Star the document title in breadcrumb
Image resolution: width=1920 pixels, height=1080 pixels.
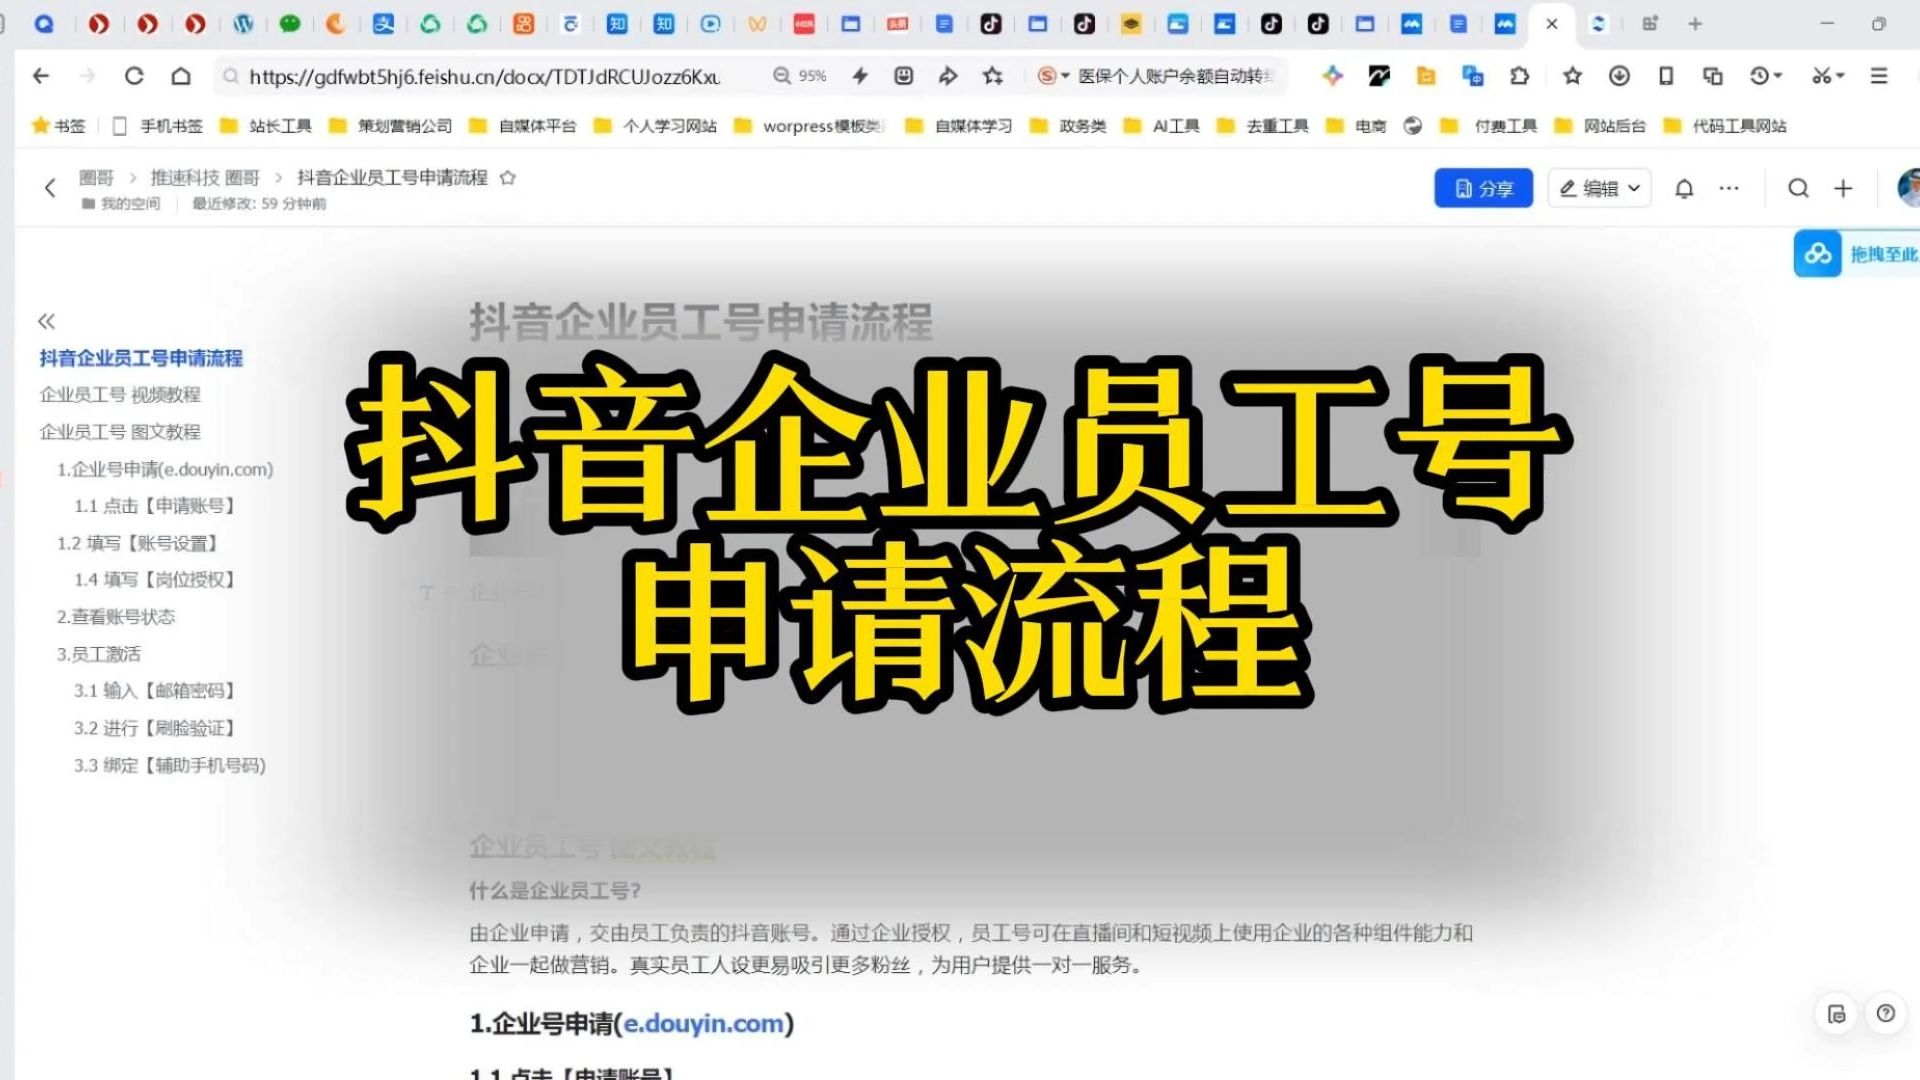click(x=508, y=178)
